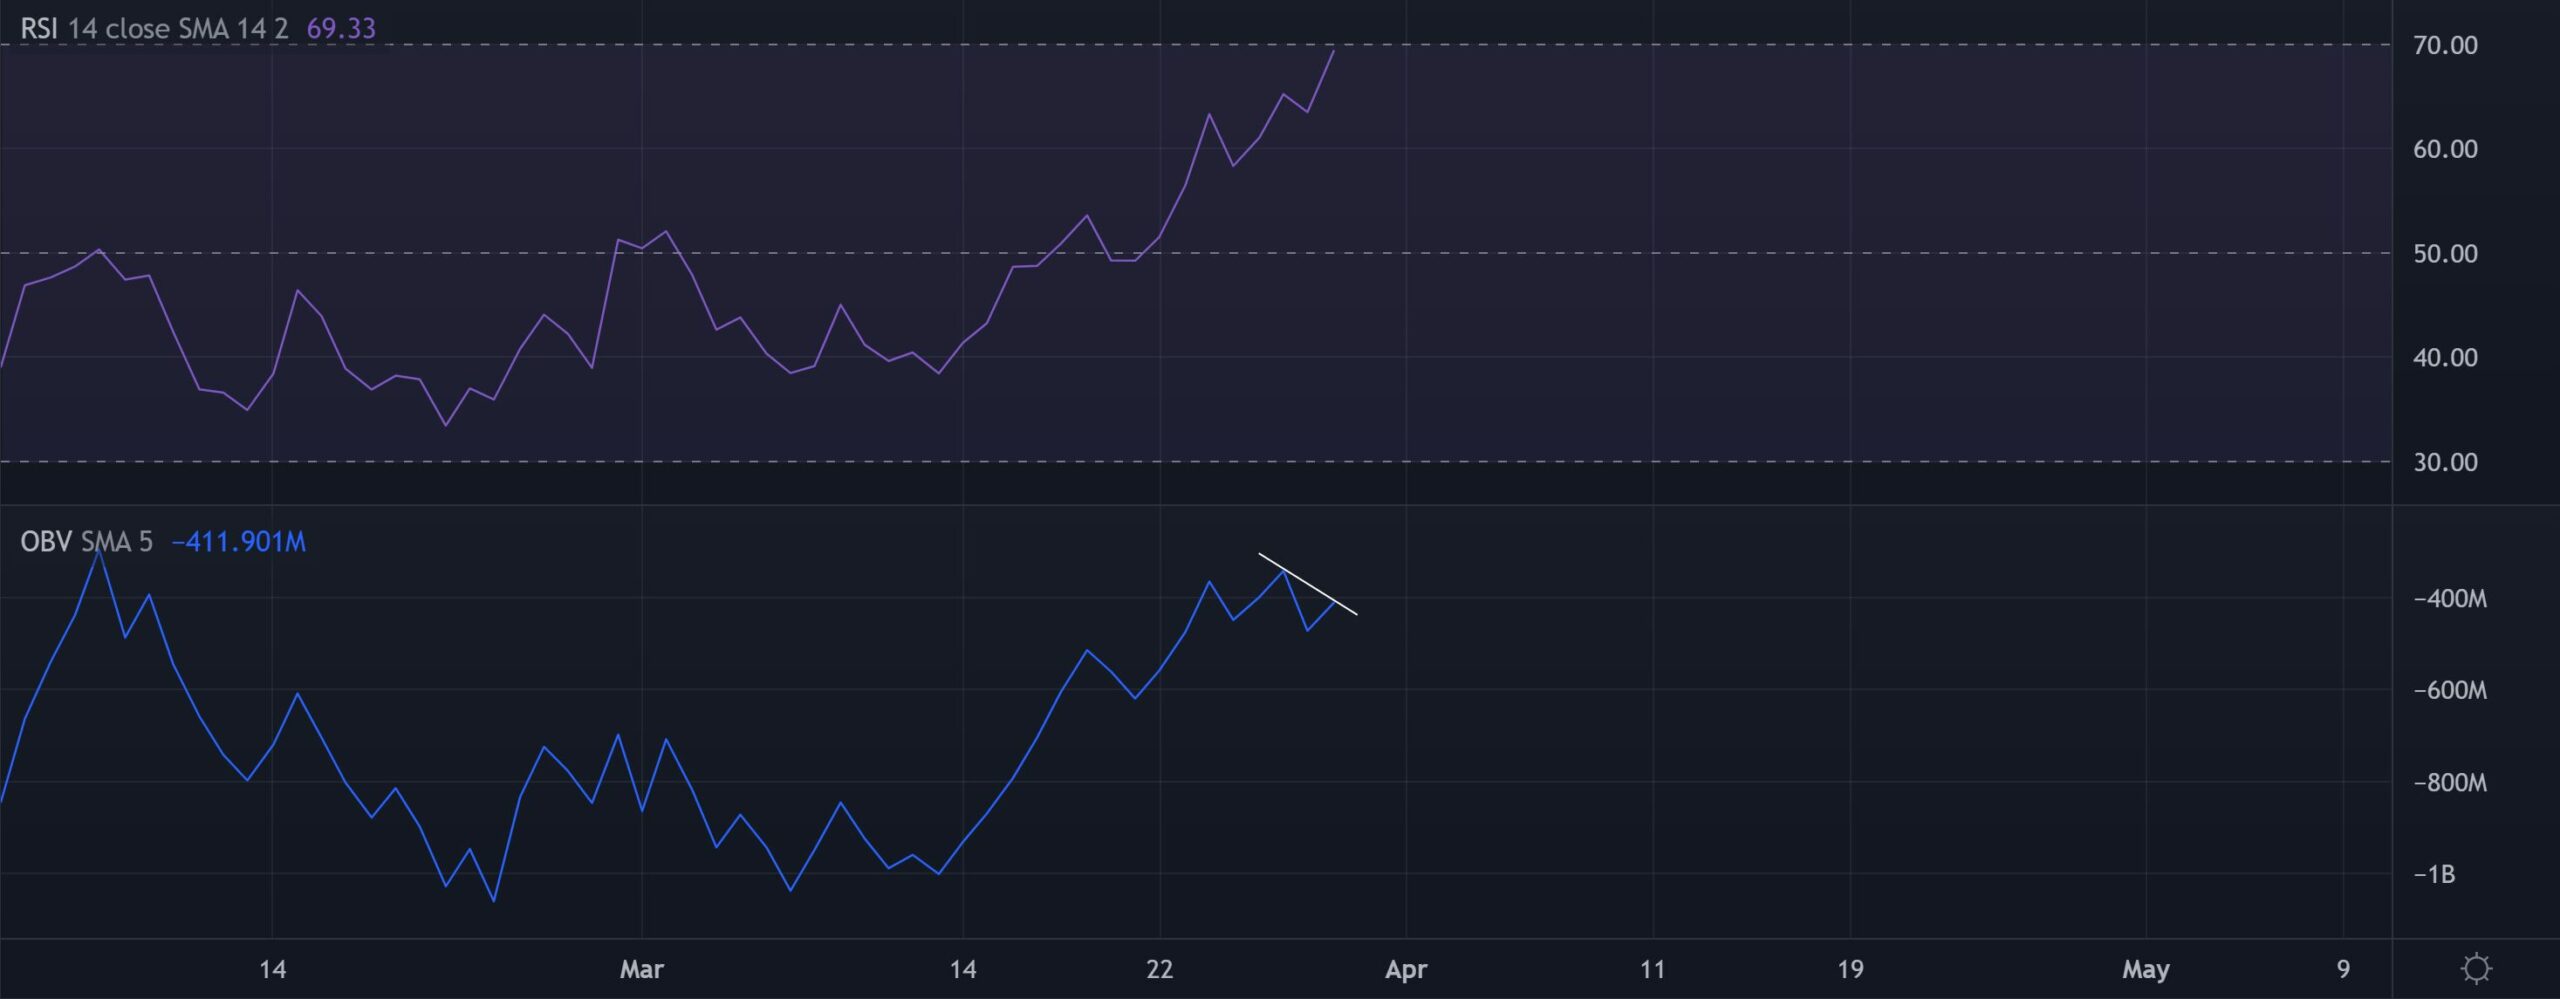Image resolution: width=2560 pixels, height=999 pixels.
Task: Select the white trendline on OBV
Action: tap(1307, 583)
